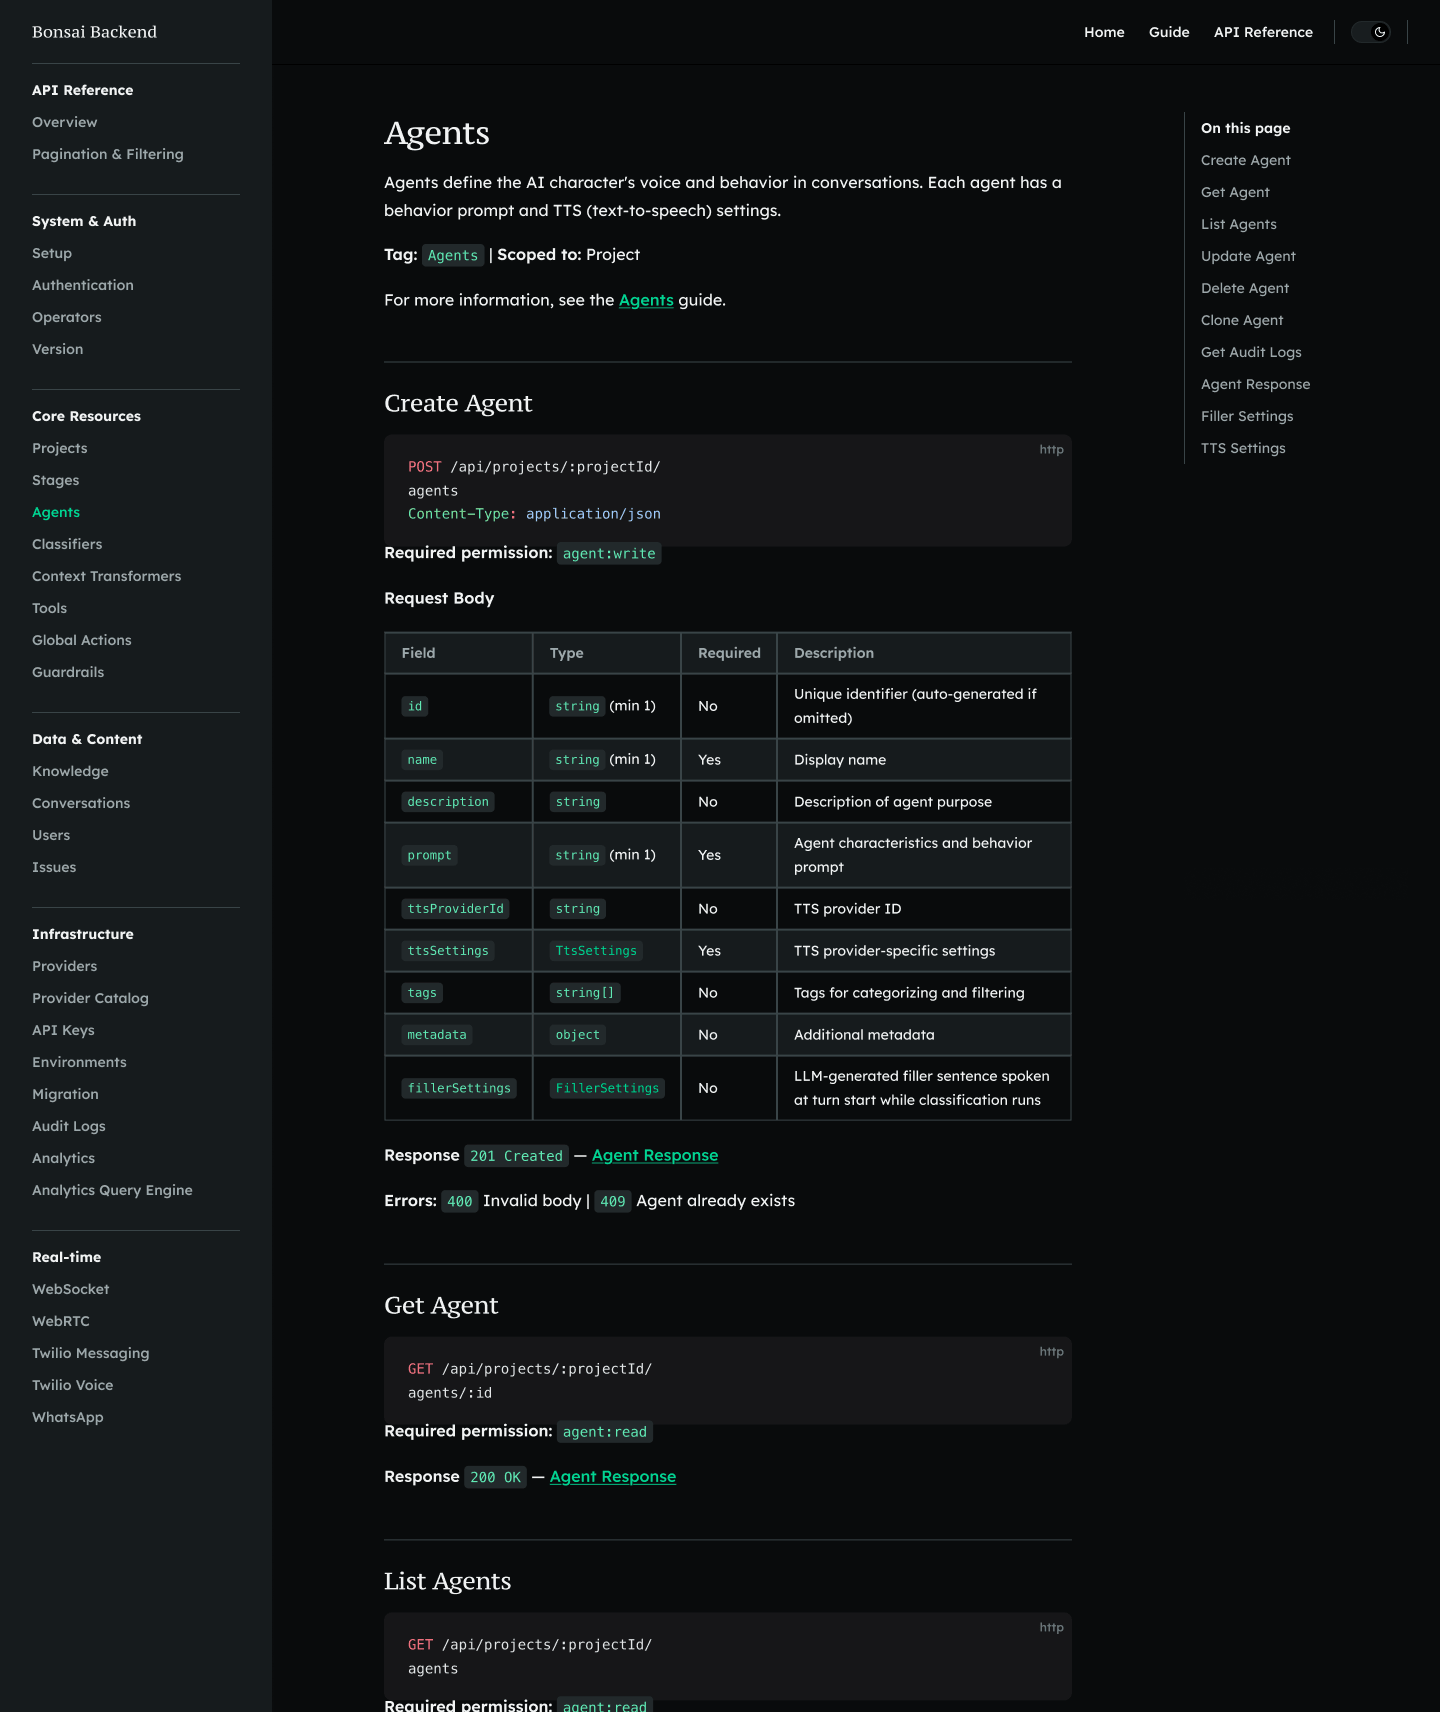Jump to TTS Settings in page outline
Image resolution: width=1440 pixels, height=1712 pixels.
1242,448
